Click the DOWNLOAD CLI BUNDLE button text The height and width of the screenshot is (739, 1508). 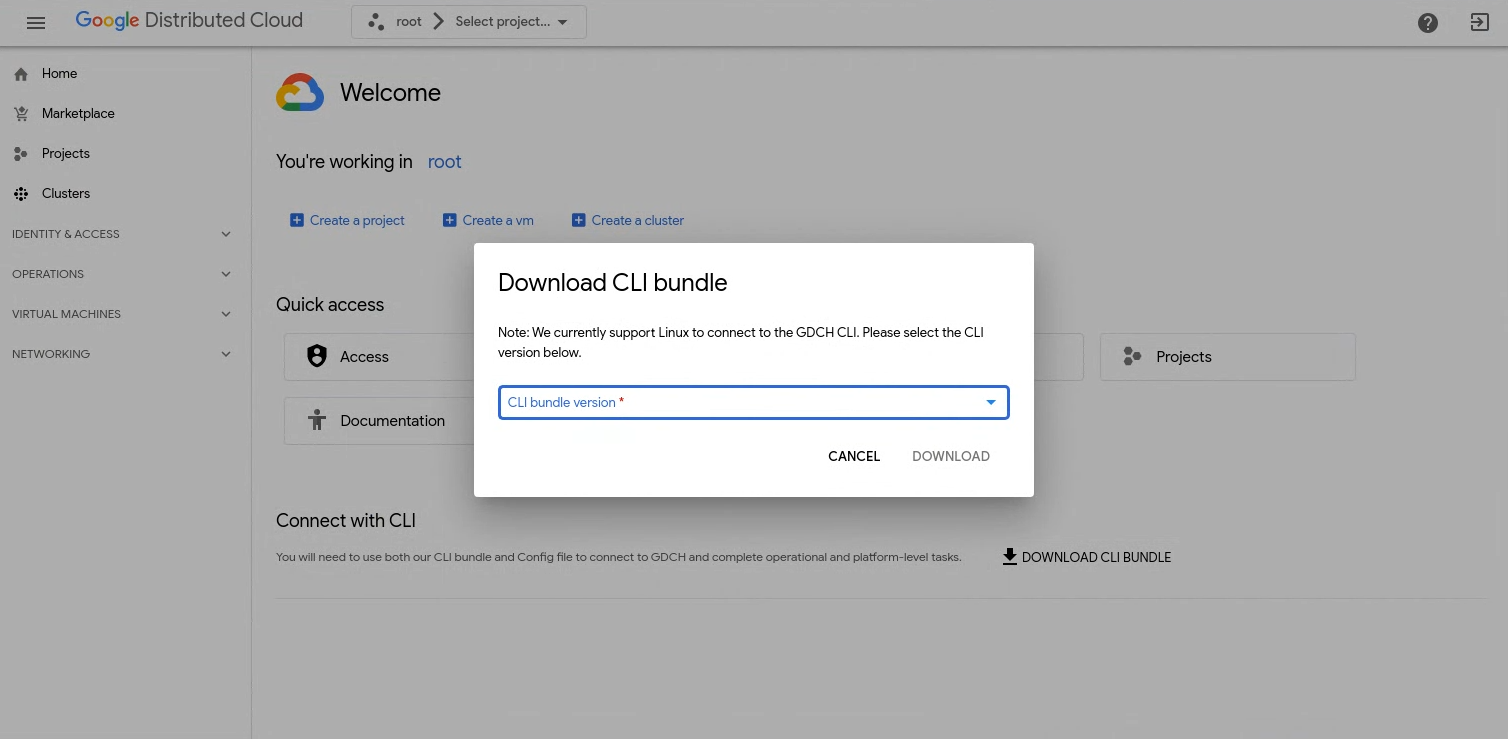1096,557
